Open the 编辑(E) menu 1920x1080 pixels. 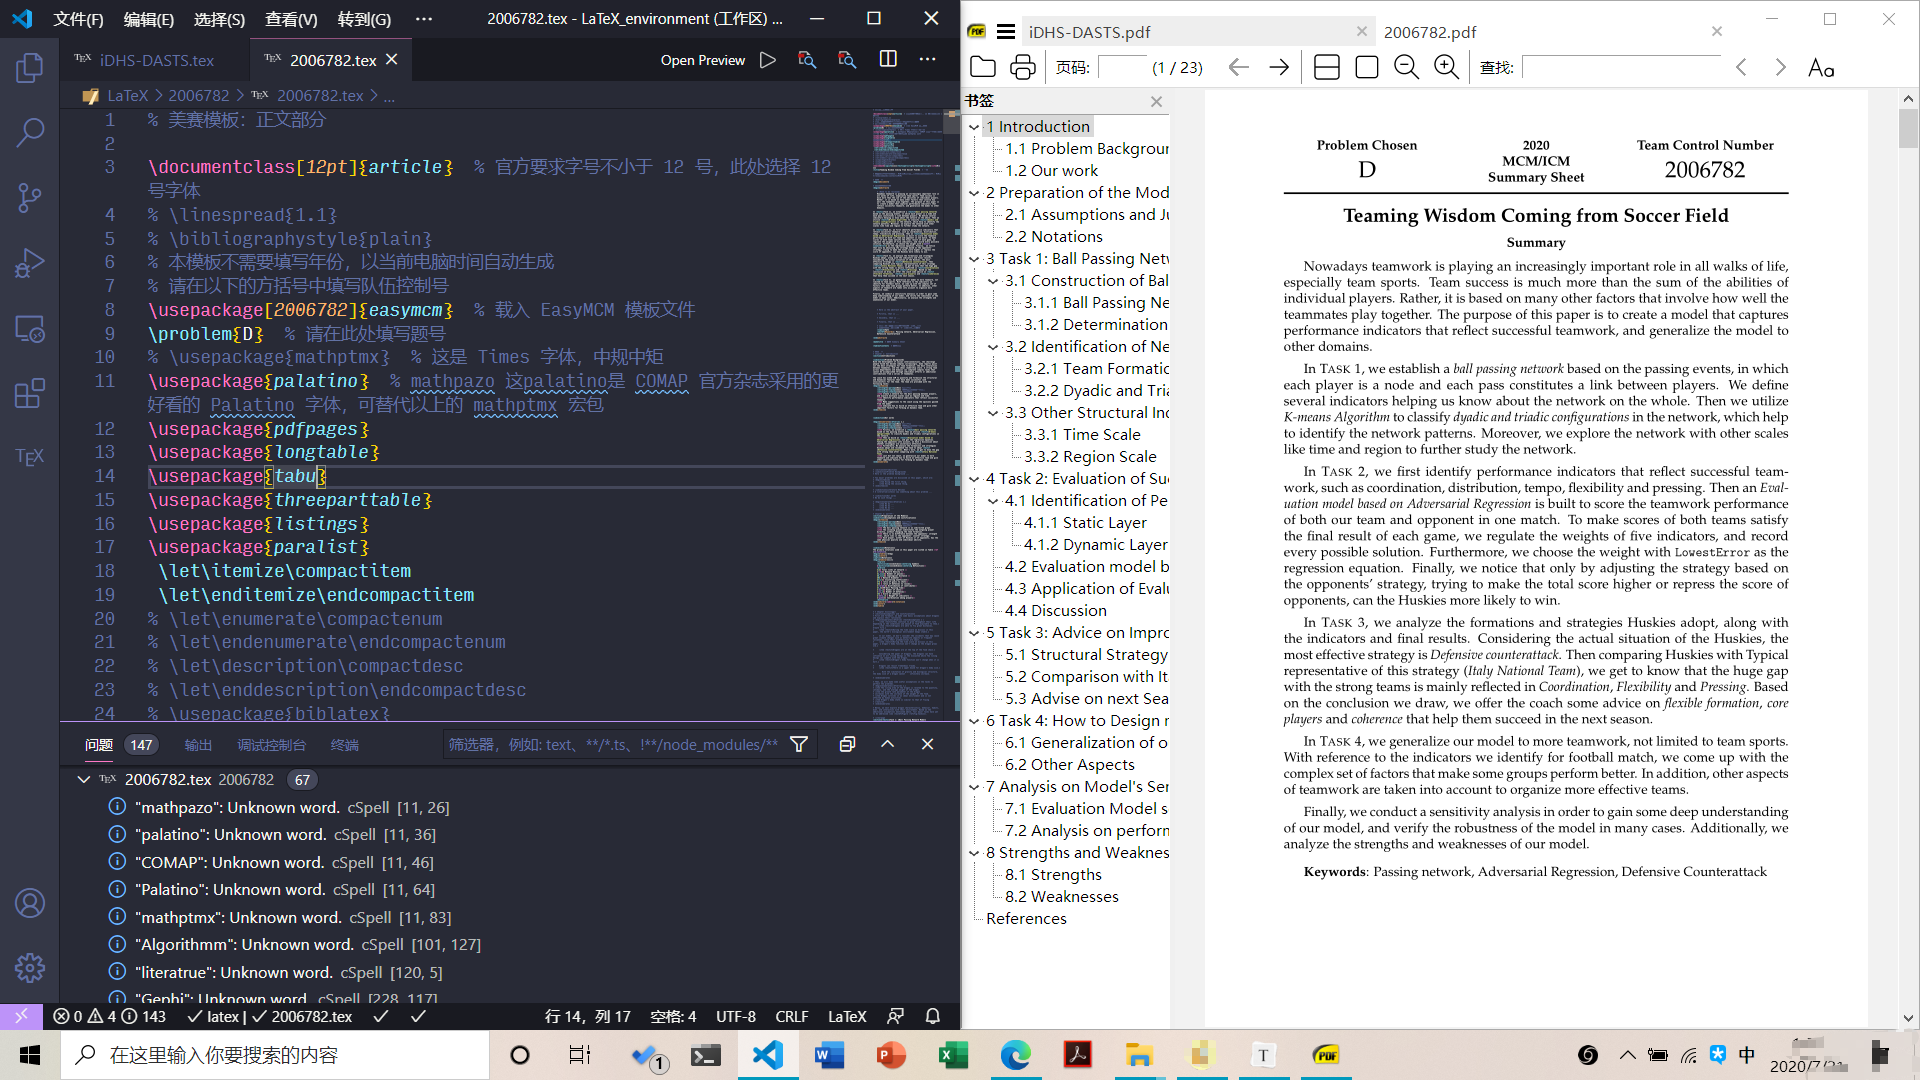[148, 19]
